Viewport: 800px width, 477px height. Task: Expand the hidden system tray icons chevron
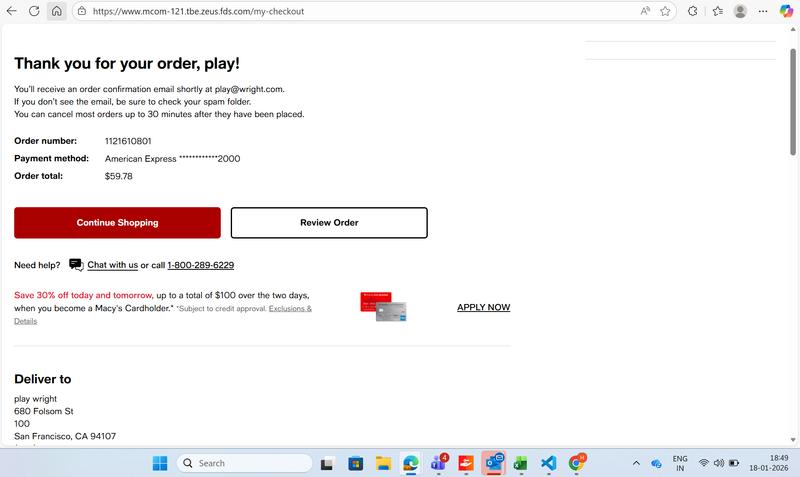click(x=636, y=463)
